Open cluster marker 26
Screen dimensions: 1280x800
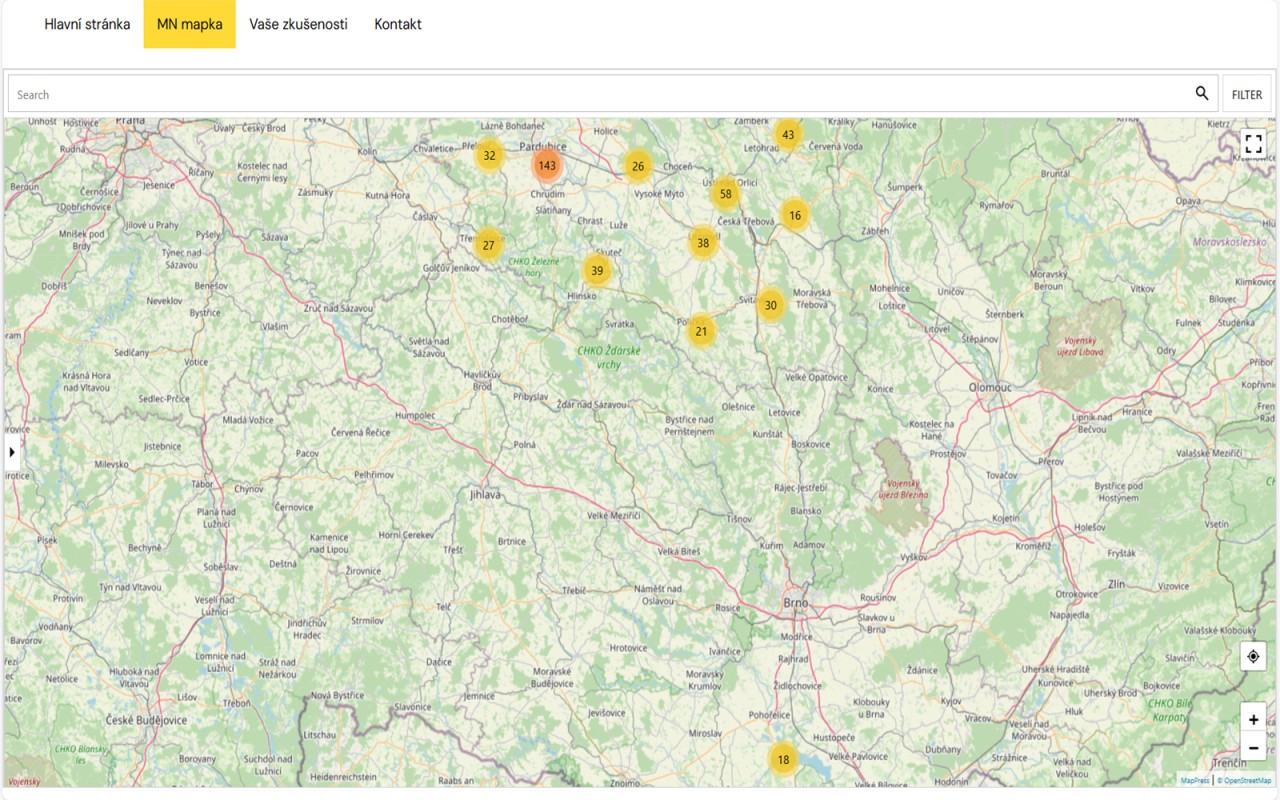pyautogui.click(x=638, y=166)
